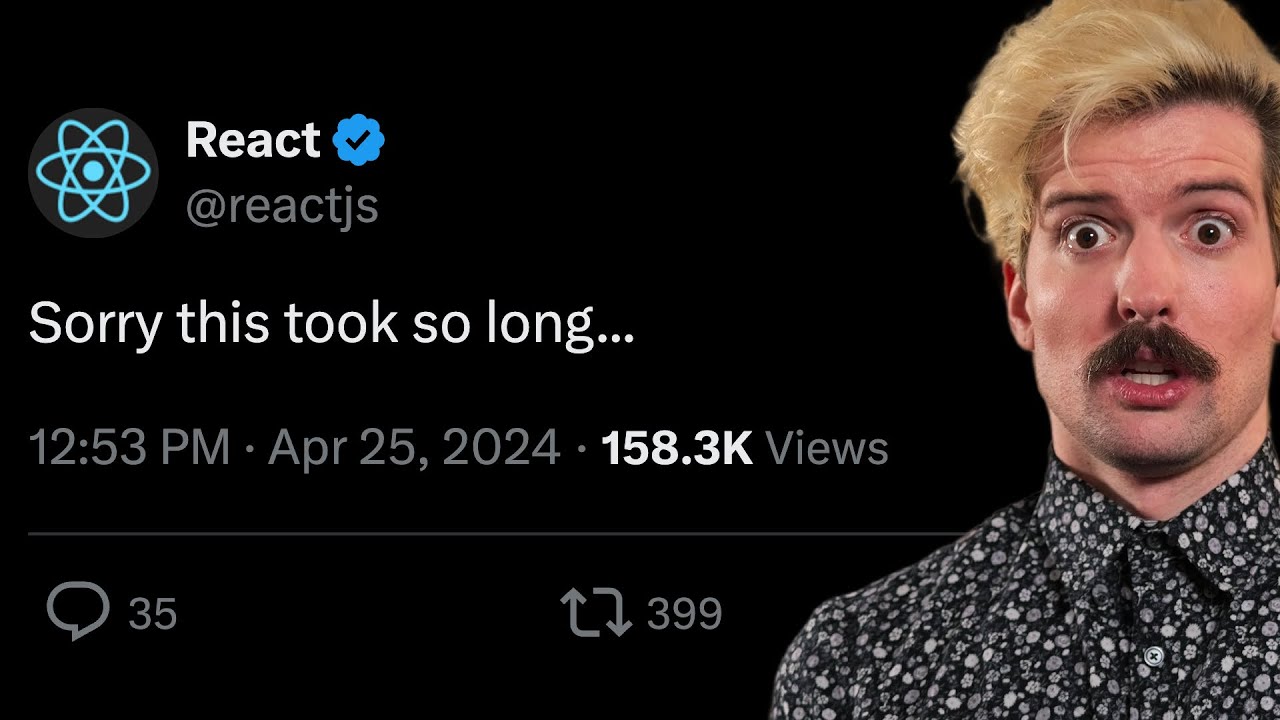Click the React atom logo avatar
Screen dimensions: 1280x720
pos(93,172)
